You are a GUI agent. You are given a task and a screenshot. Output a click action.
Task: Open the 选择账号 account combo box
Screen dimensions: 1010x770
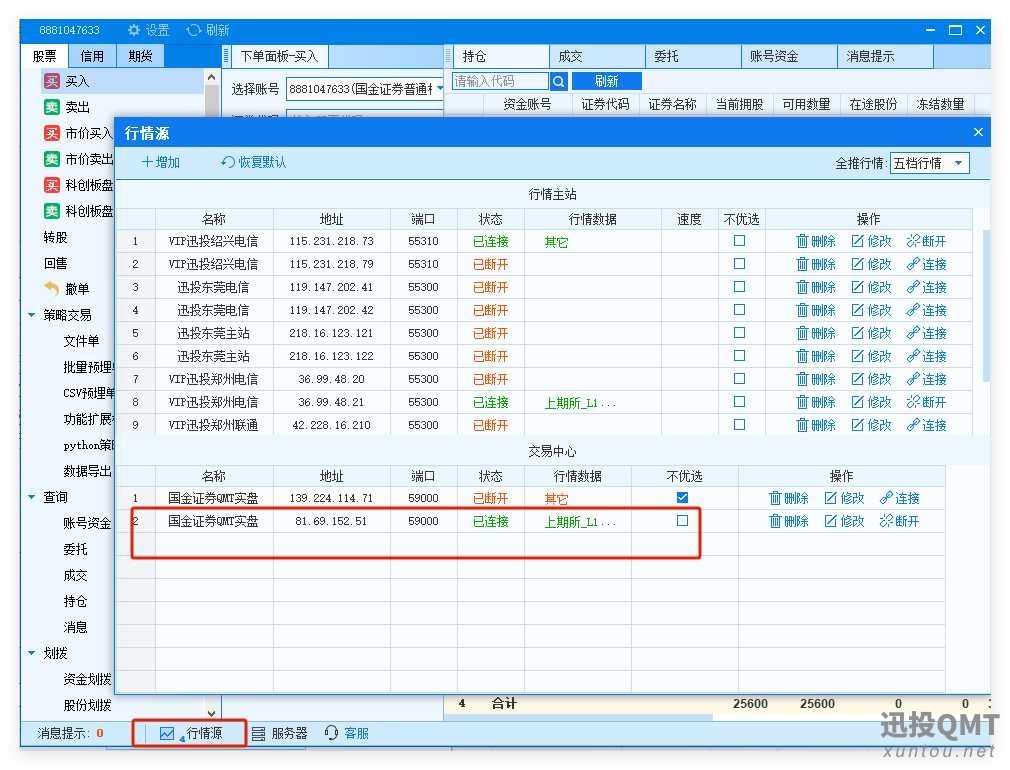coord(365,89)
